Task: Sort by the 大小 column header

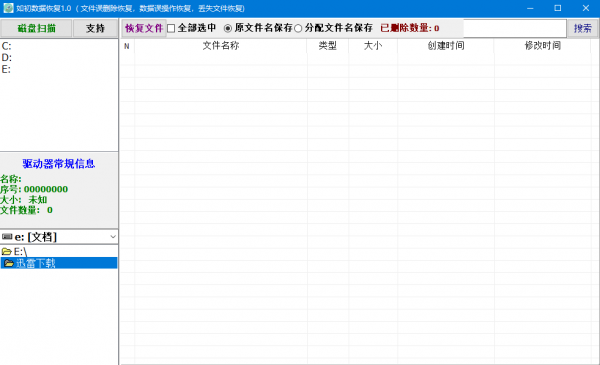Action: tap(373, 46)
